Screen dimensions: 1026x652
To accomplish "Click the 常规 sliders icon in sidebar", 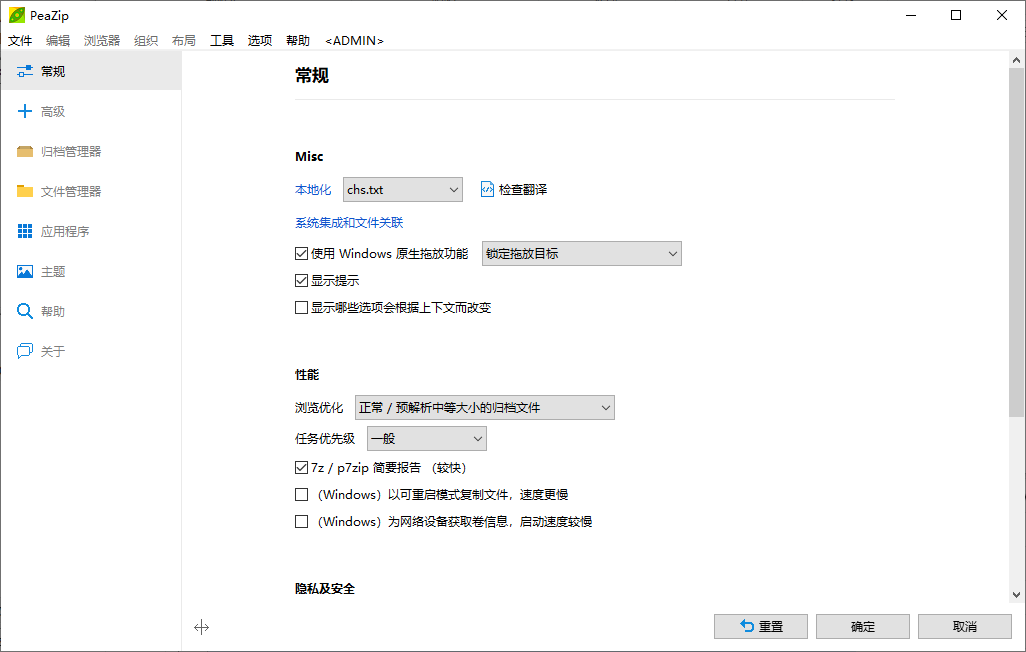I will [x=25, y=71].
